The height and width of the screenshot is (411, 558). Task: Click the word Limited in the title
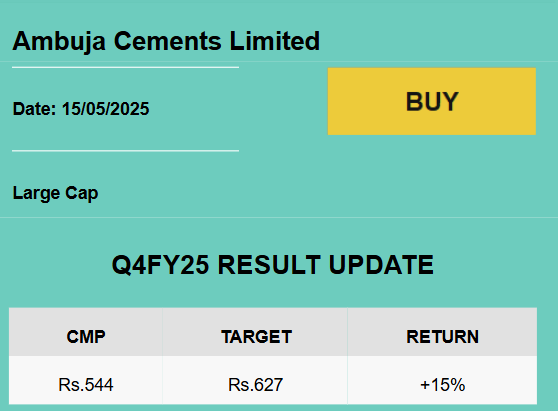coord(274,41)
